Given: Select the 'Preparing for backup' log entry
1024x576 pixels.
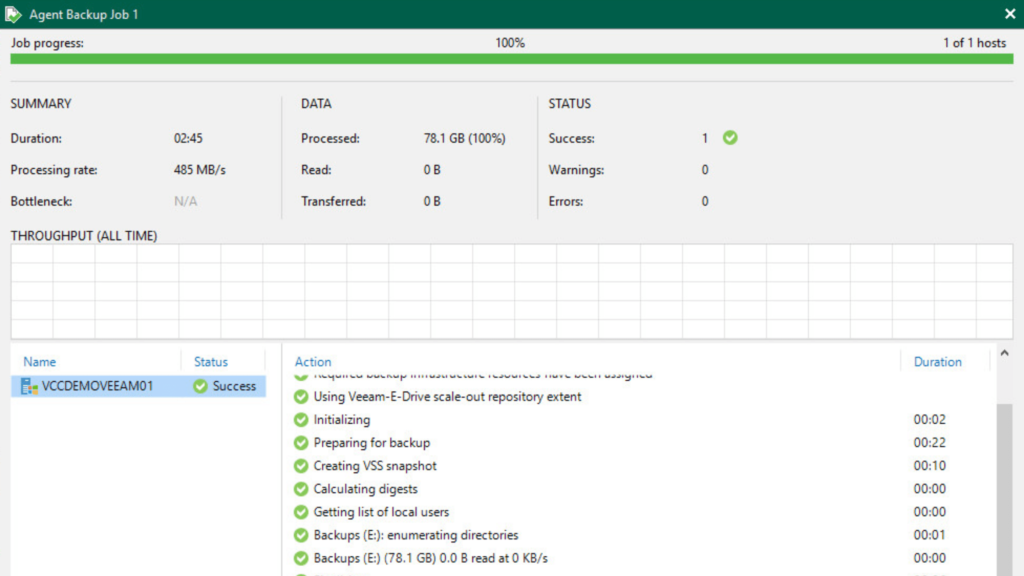Looking at the screenshot, I should (x=372, y=443).
